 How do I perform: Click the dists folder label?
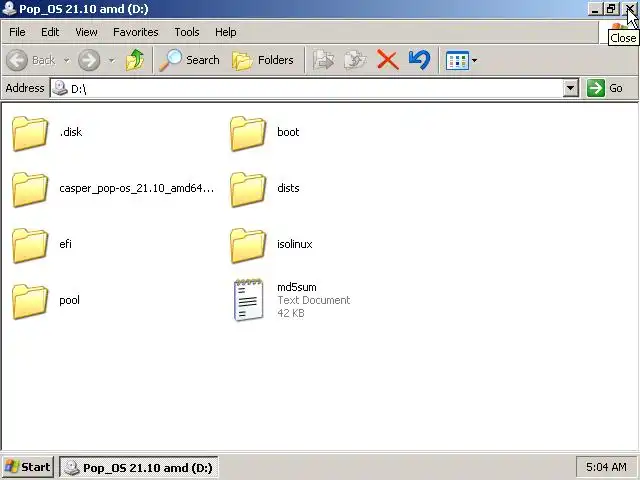pyautogui.click(x=288, y=188)
